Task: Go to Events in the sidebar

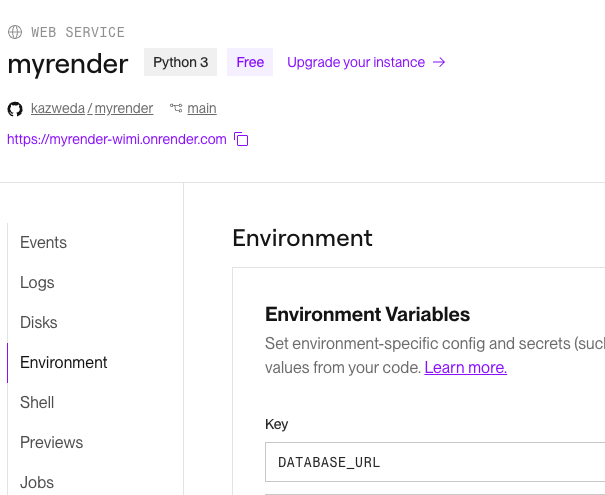Action: pos(43,243)
